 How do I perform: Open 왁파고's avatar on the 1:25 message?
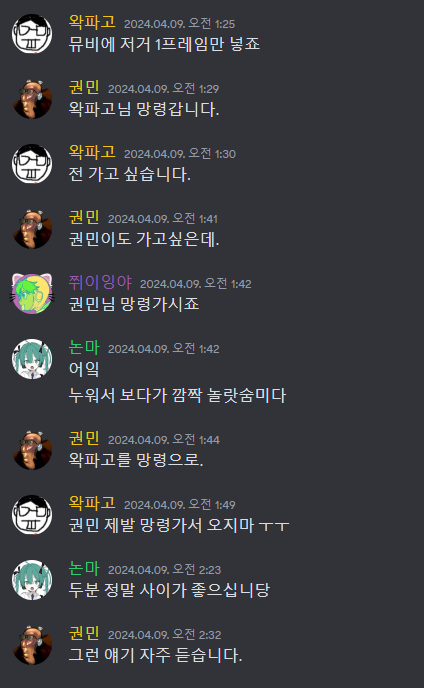[32, 34]
